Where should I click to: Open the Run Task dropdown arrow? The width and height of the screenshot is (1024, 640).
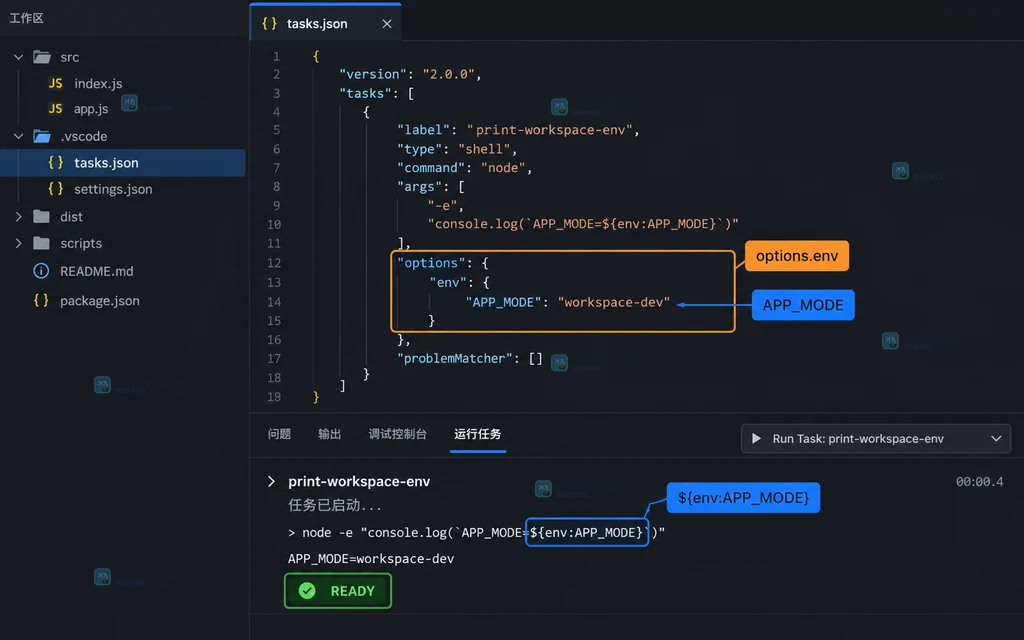(996, 438)
